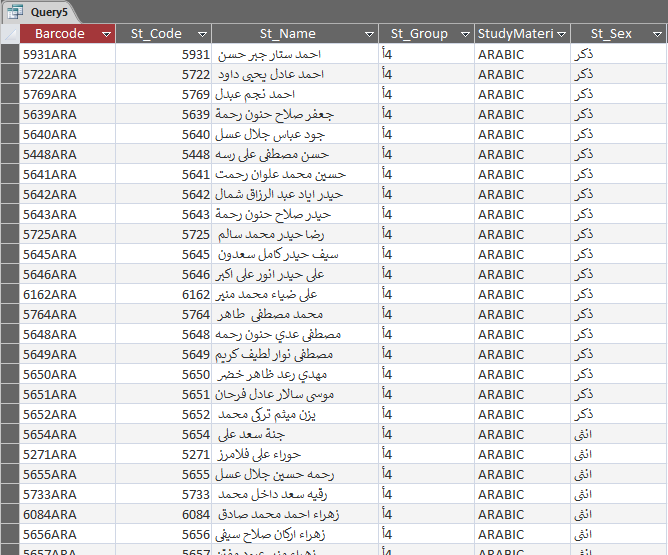Click ARABIC cell in 5931ARA row
The image size is (668, 555).
[x=522, y=55]
